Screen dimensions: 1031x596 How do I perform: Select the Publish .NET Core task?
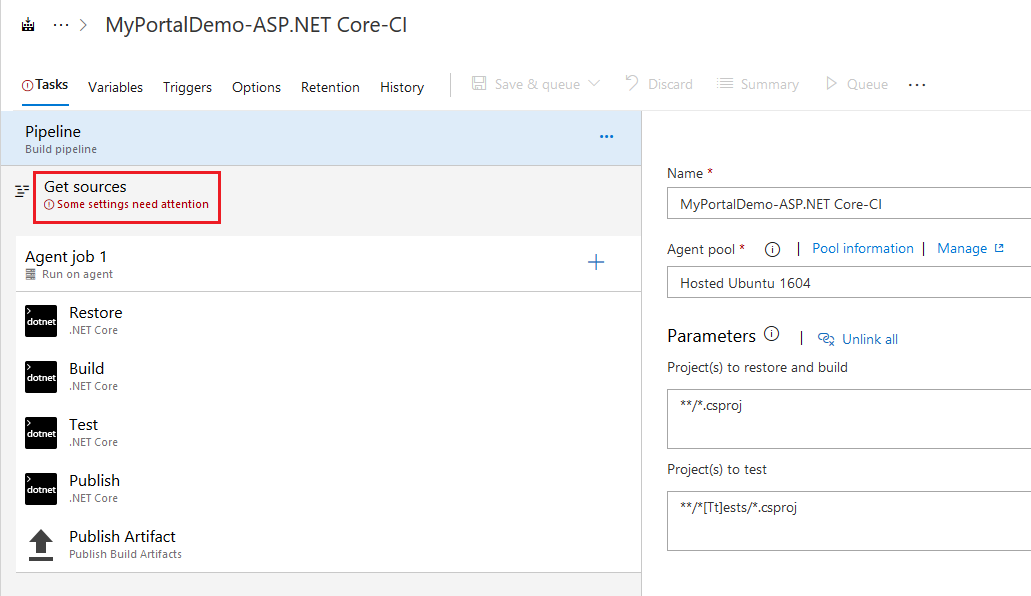pos(328,488)
